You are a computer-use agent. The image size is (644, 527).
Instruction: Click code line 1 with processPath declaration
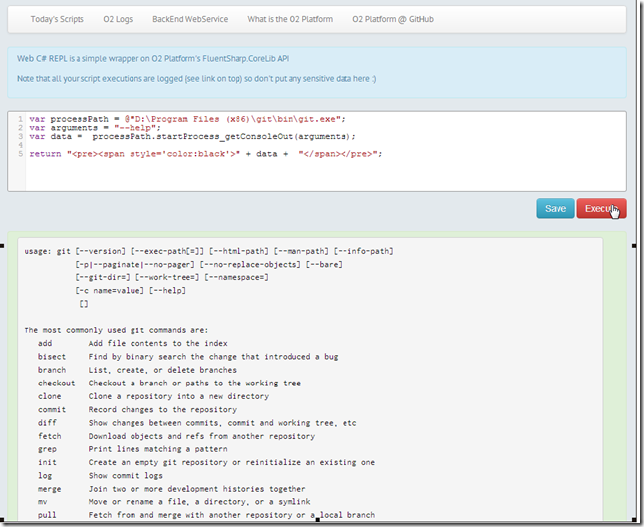coord(187,119)
